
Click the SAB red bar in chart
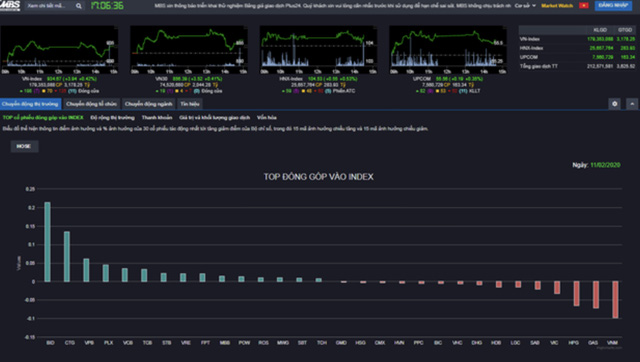(538, 285)
